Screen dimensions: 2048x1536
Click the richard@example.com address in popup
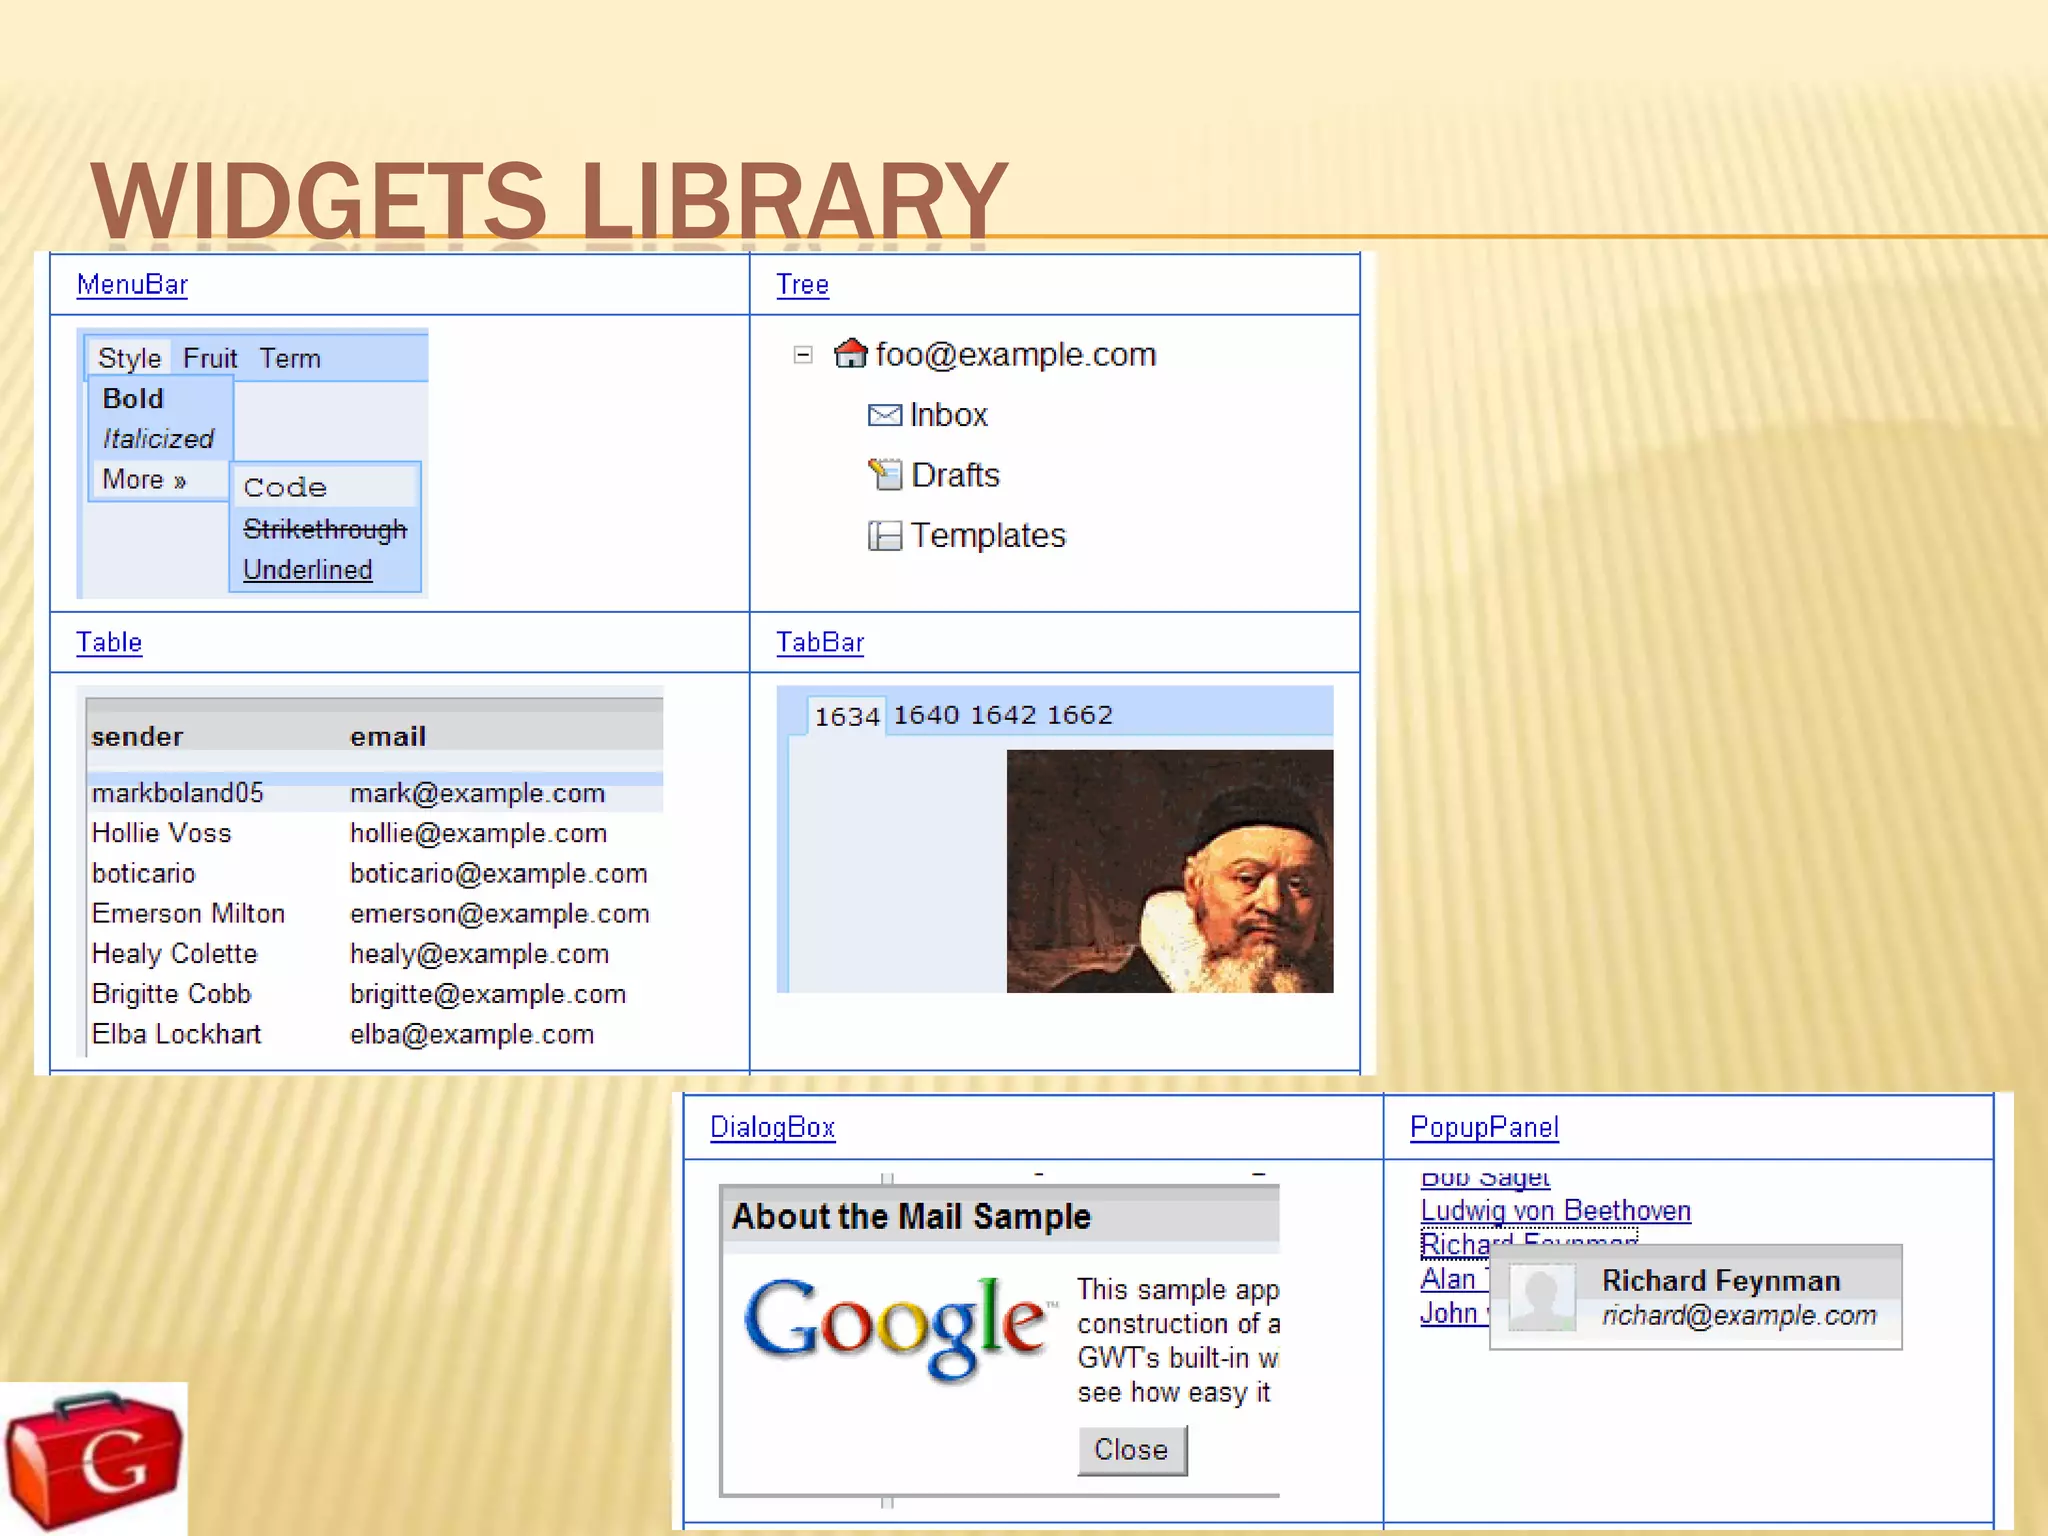(x=1739, y=1315)
